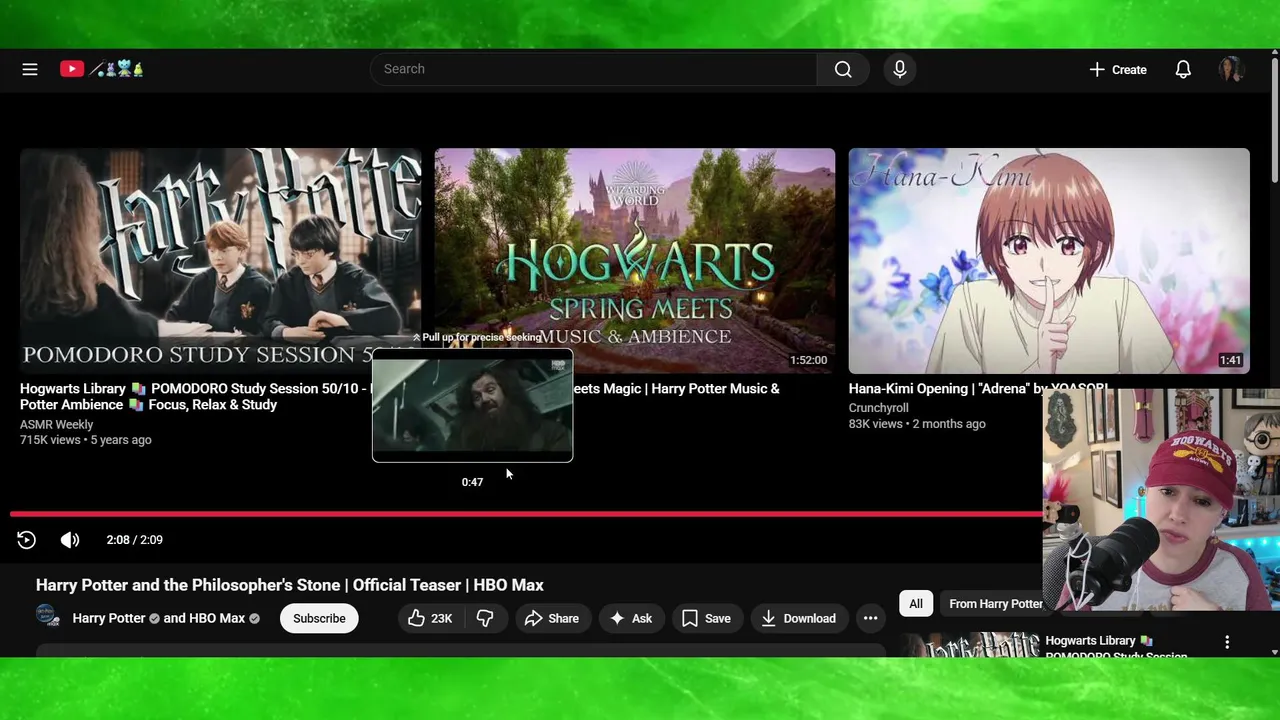Play Hogwarts Library POMODORO thumbnail
The height and width of the screenshot is (720, 1280).
coord(220,260)
